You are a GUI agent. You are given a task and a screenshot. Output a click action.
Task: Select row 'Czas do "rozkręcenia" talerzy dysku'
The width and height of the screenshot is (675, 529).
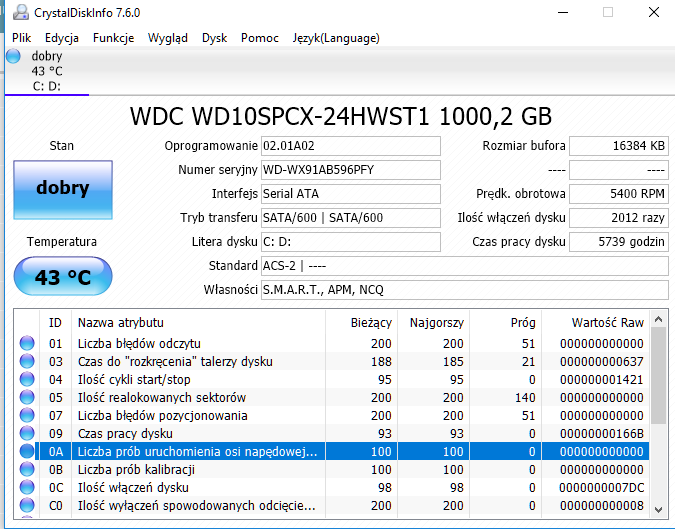[331, 361]
